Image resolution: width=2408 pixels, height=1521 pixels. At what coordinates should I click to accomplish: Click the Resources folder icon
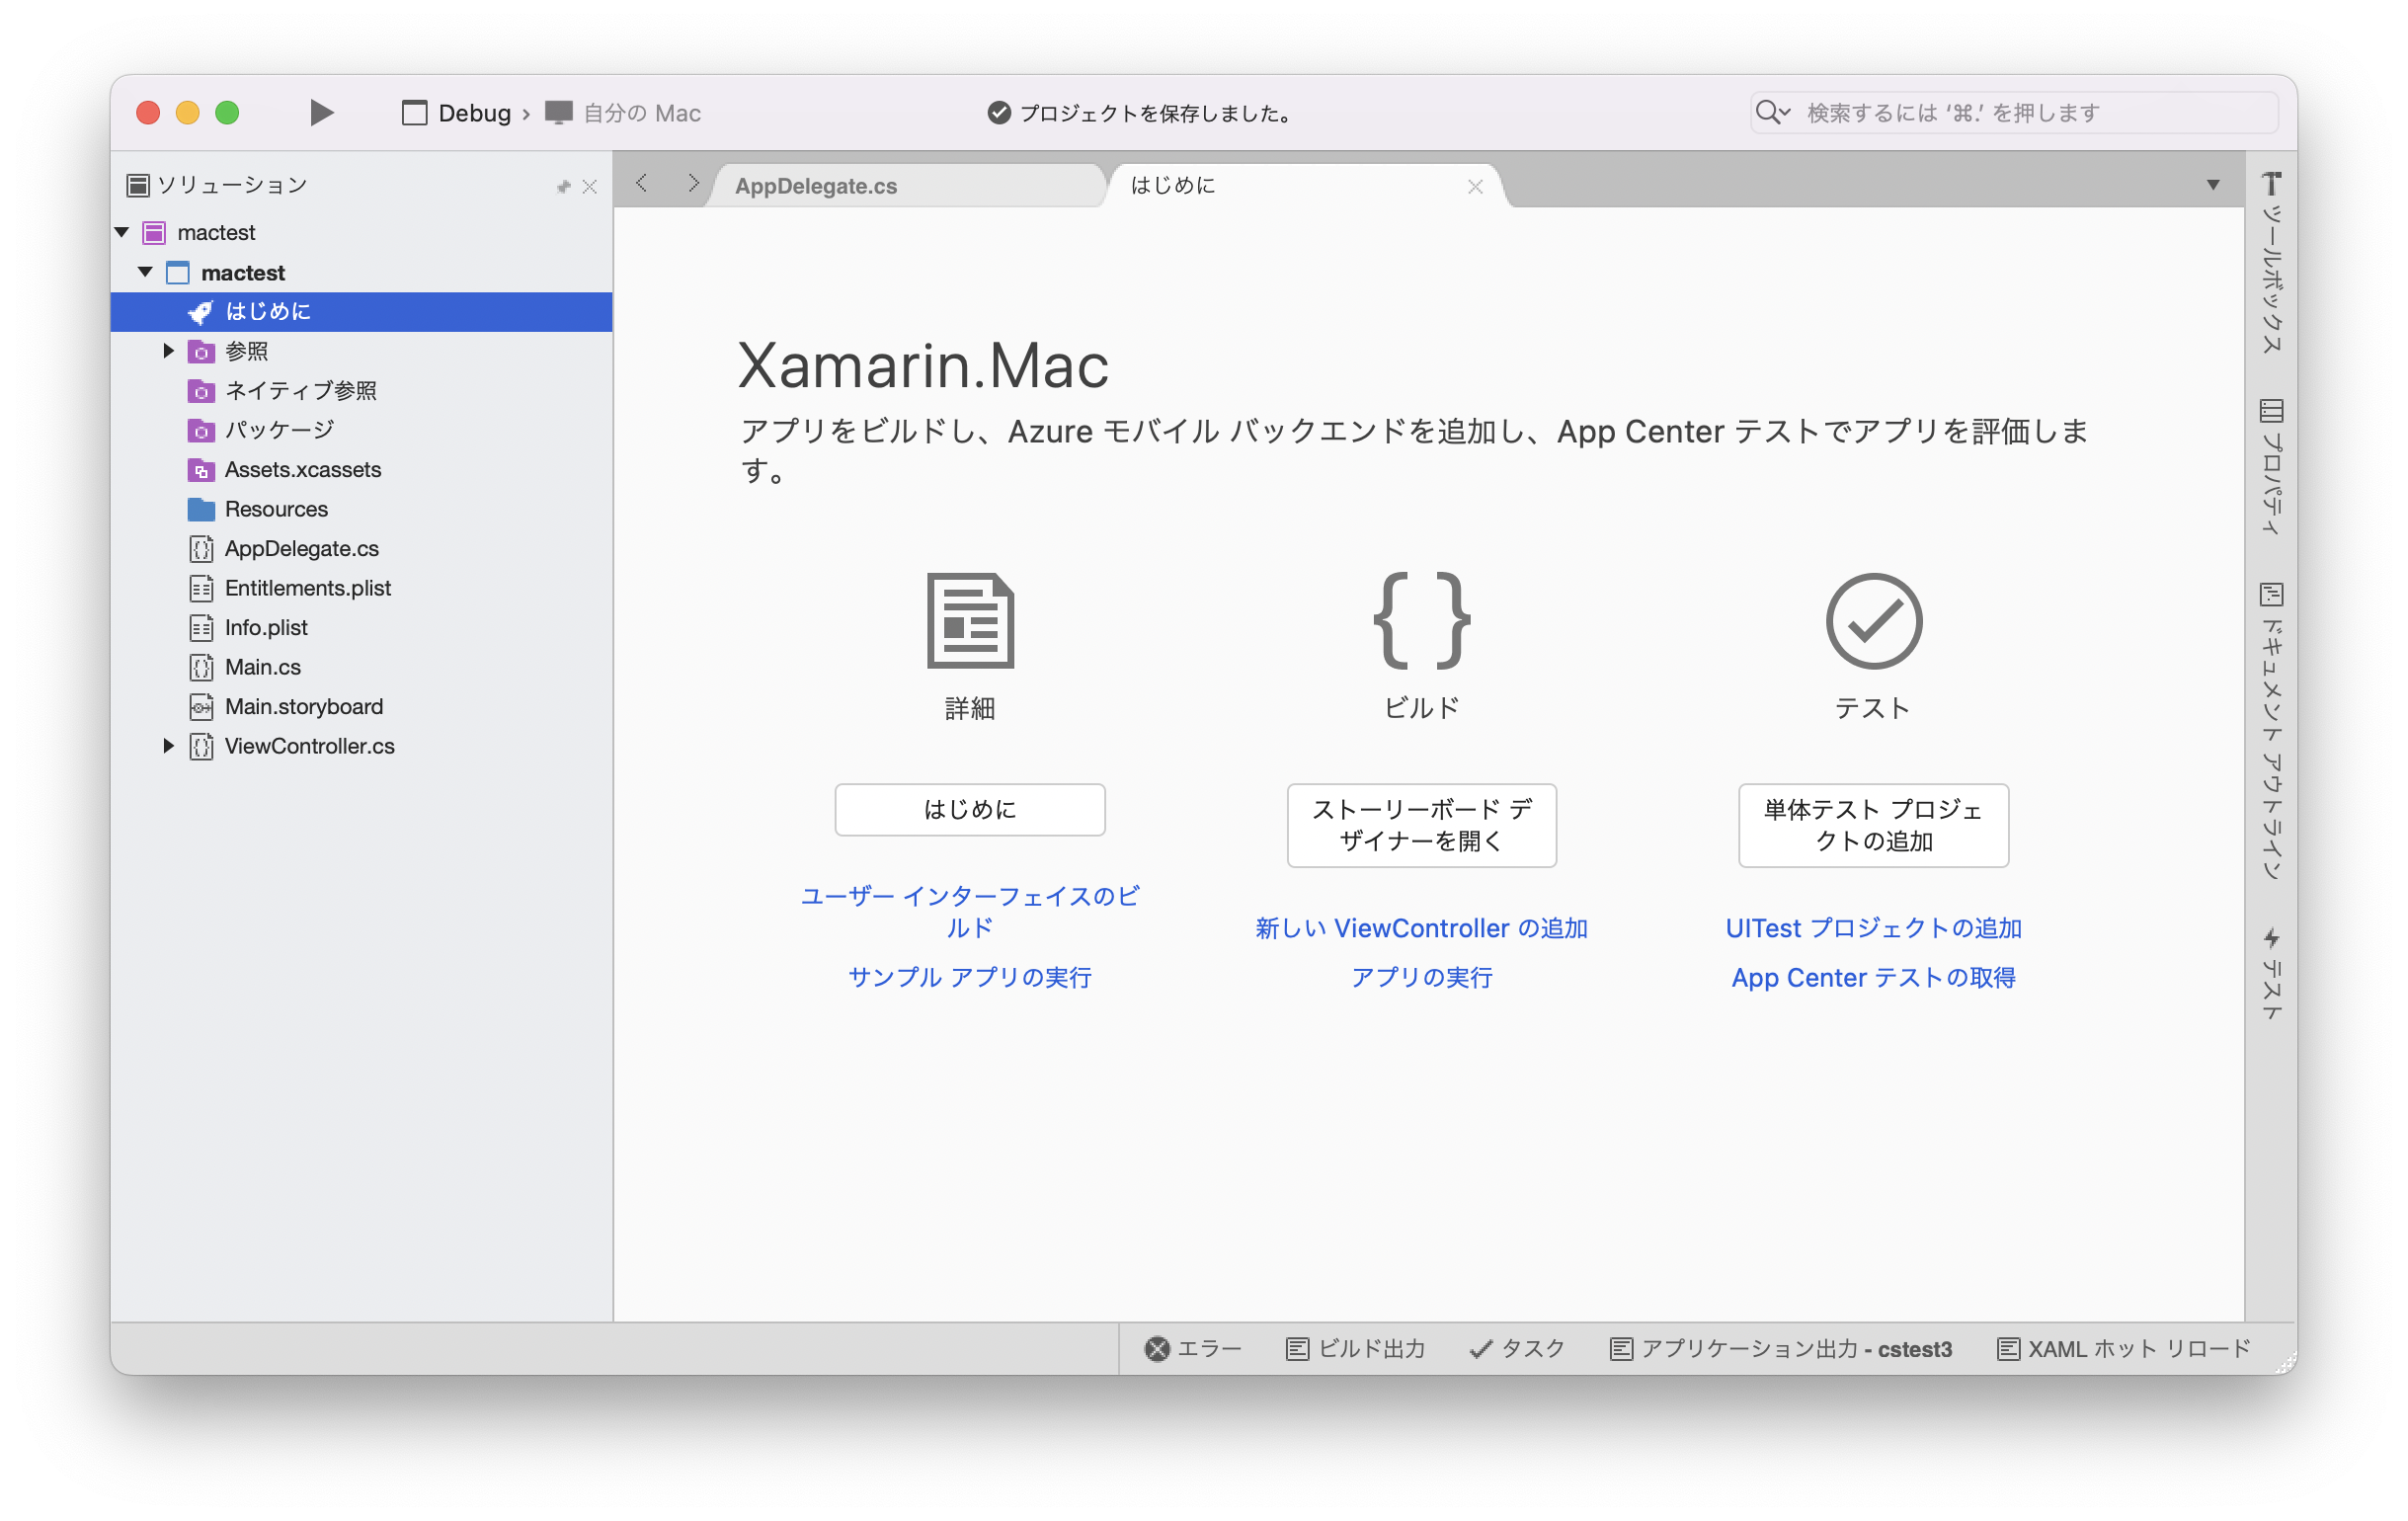pyautogui.click(x=201, y=510)
